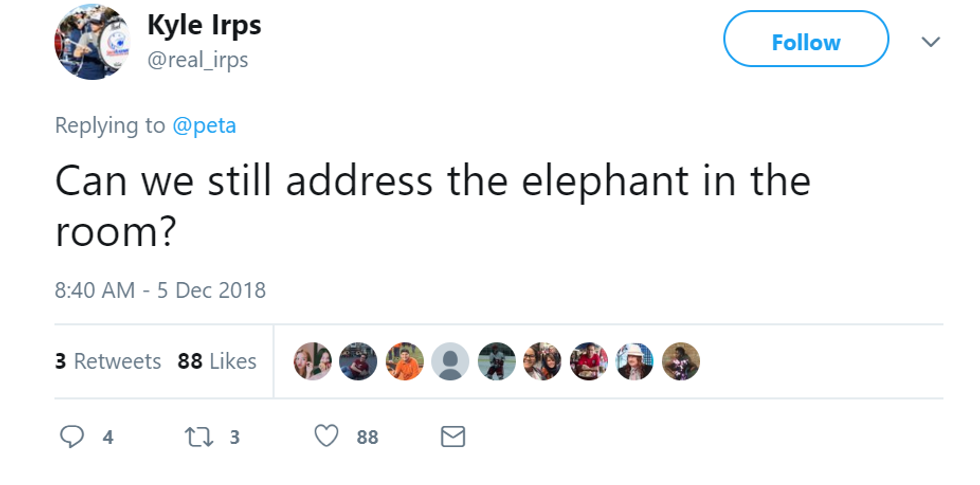Click the first liker avatar in the row
The width and height of the screenshot is (980, 485).
pyautogui.click(x=312, y=361)
